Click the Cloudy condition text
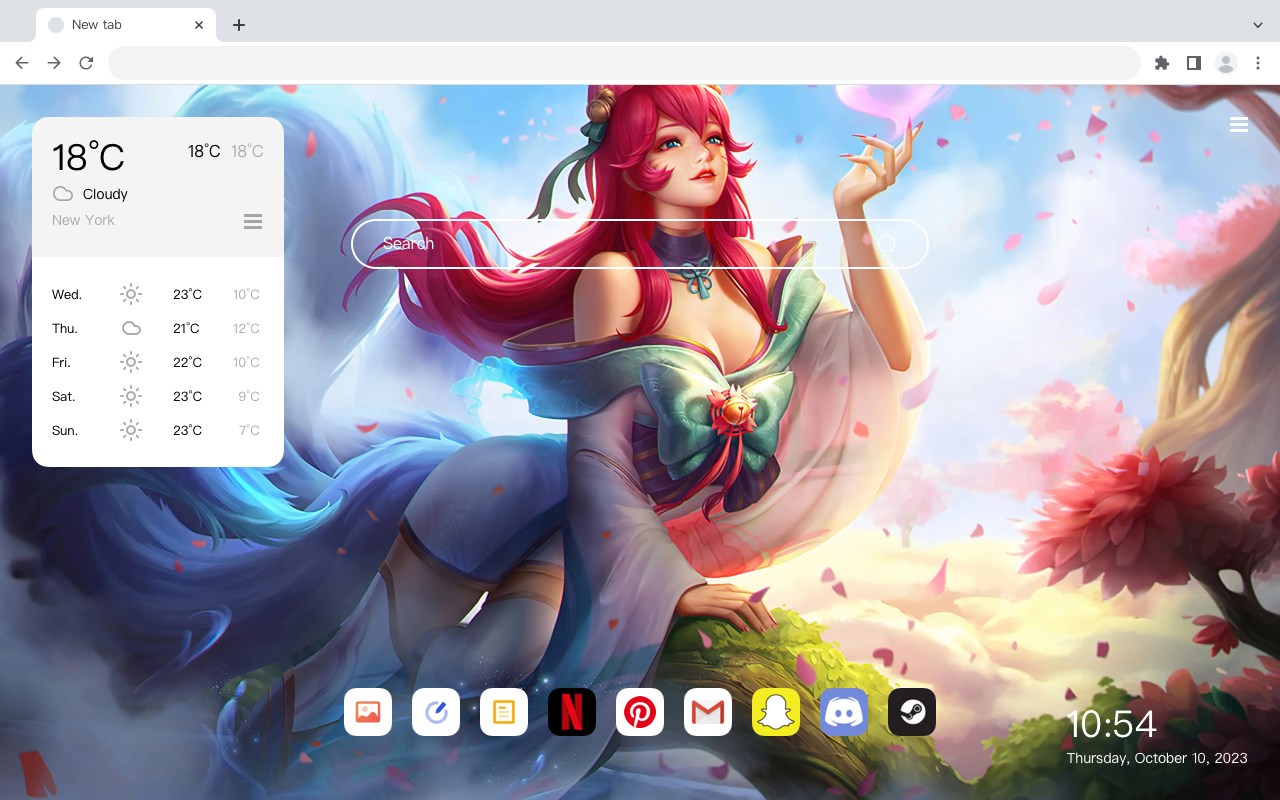Viewport: 1280px width, 800px height. (x=105, y=194)
